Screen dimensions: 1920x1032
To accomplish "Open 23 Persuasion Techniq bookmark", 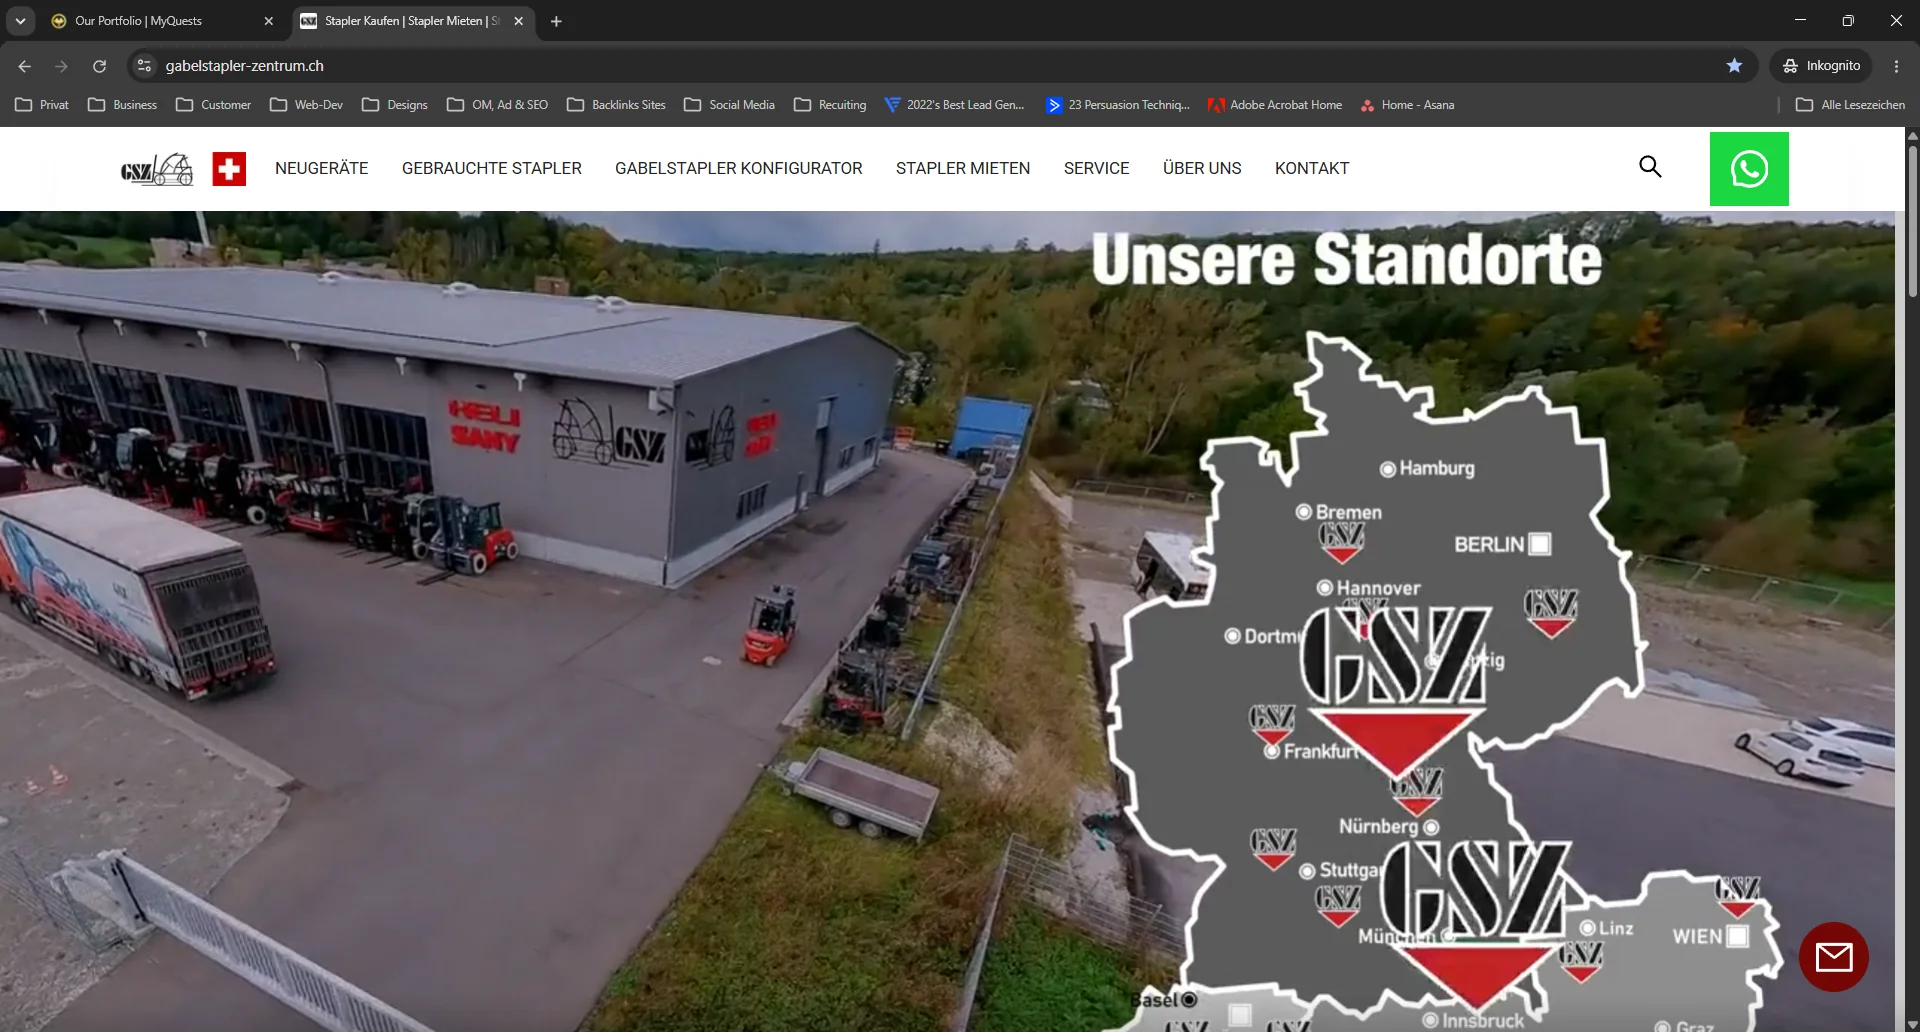I will point(1118,105).
